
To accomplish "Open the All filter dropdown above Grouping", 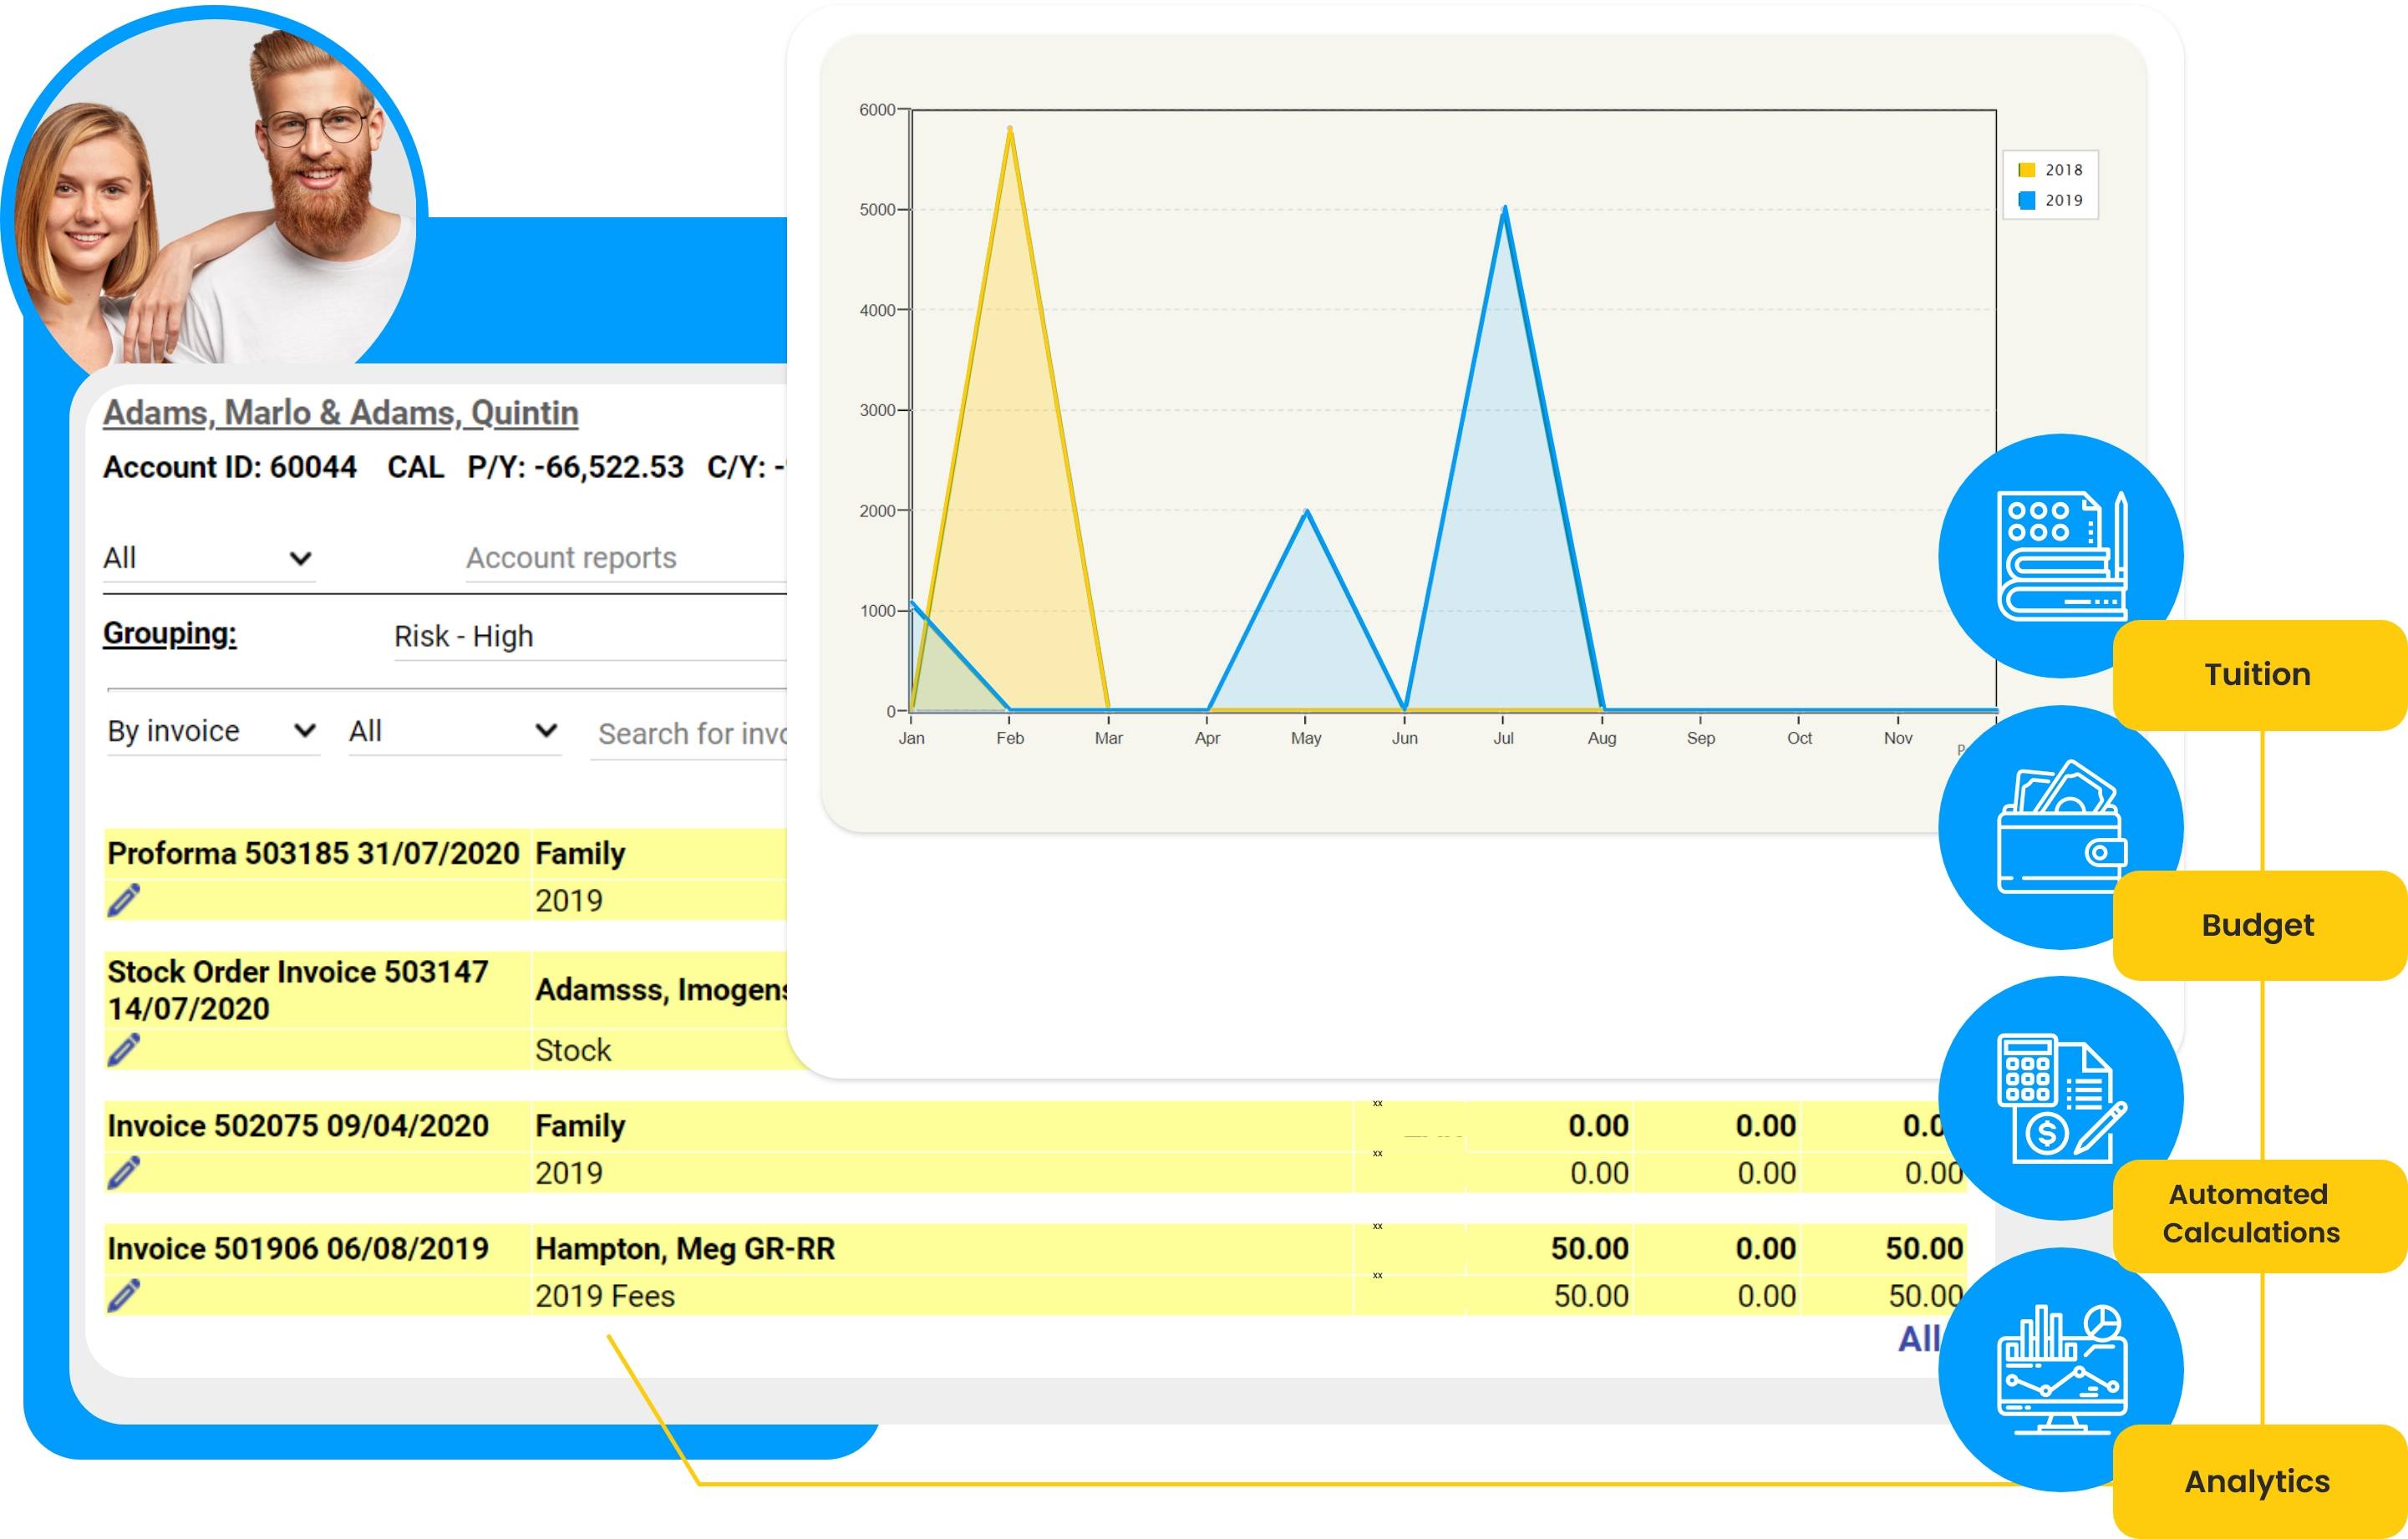I will coord(208,558).
